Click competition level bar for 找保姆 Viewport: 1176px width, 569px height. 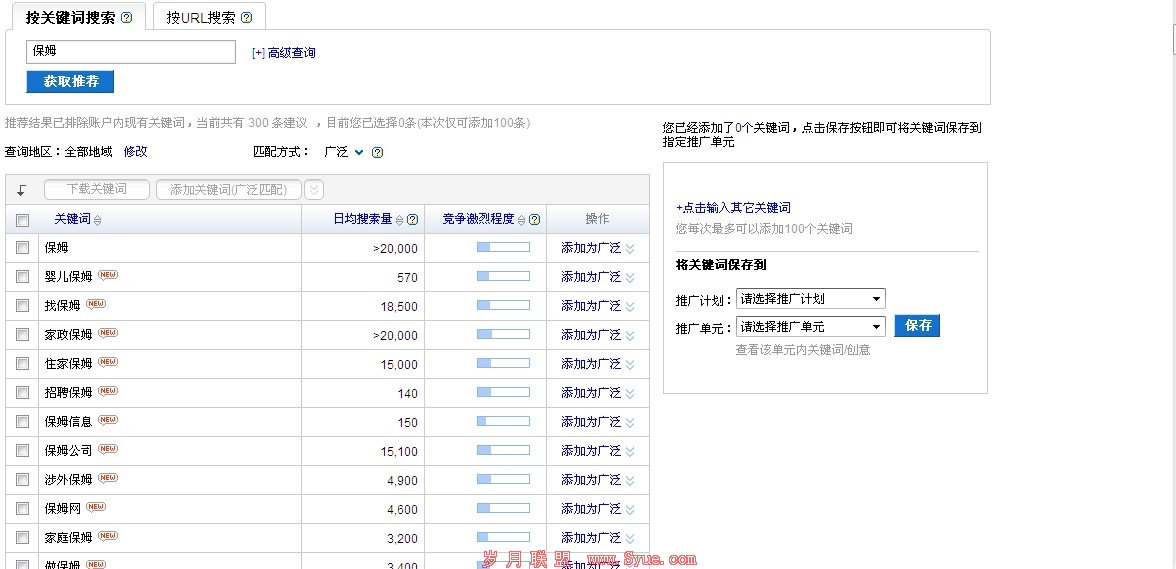coord(503,306)
